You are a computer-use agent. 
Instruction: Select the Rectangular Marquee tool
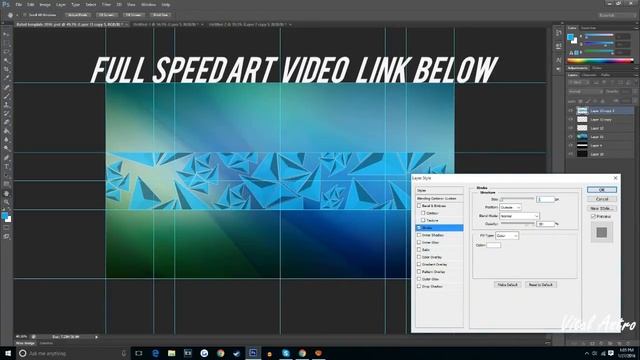click(x=6, y=43)
